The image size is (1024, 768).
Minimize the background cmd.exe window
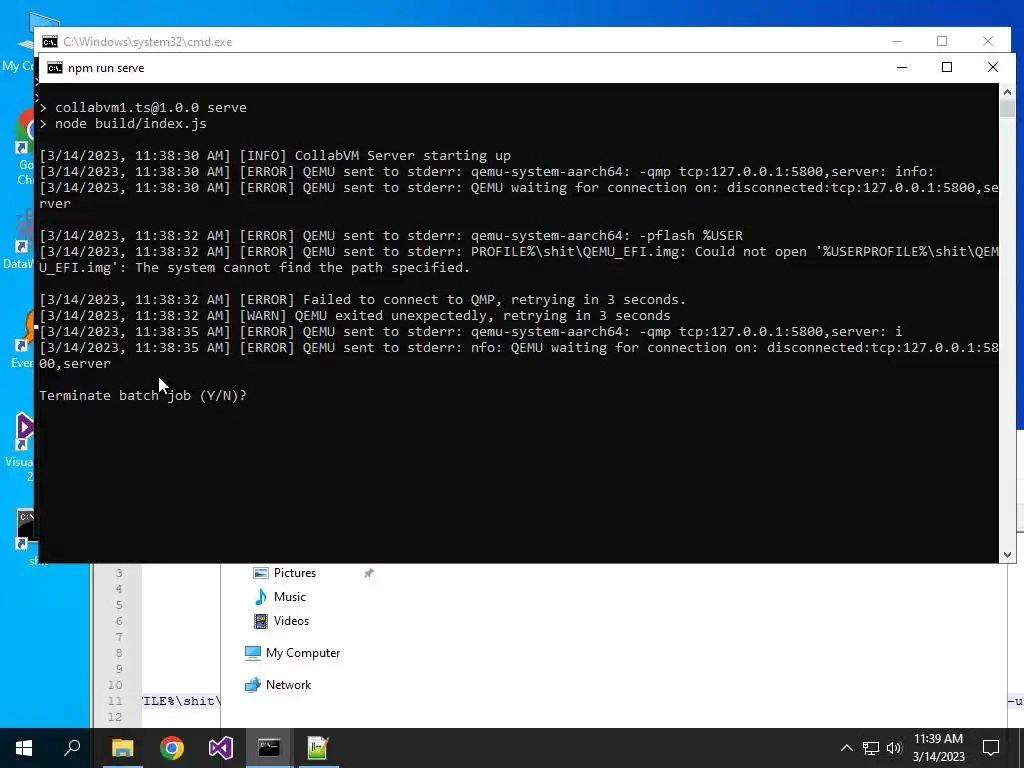897,41
